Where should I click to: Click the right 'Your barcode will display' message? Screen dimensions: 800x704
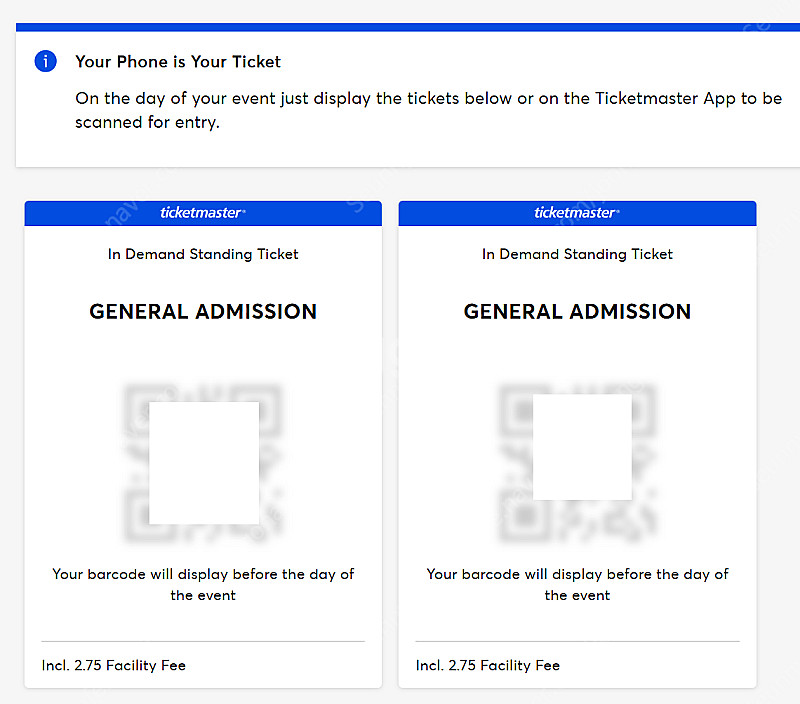tap(577, 585)
